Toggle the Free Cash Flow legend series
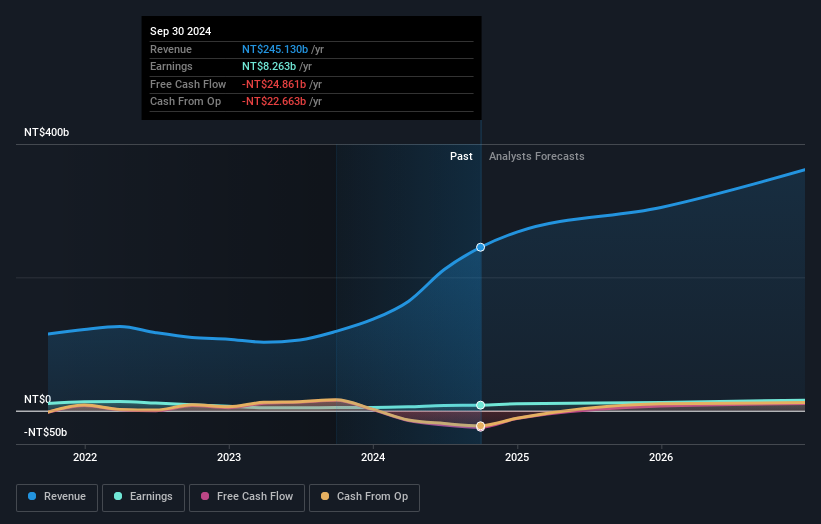The height and width of the screenshot is (524, 821). [x=247, y=497]
